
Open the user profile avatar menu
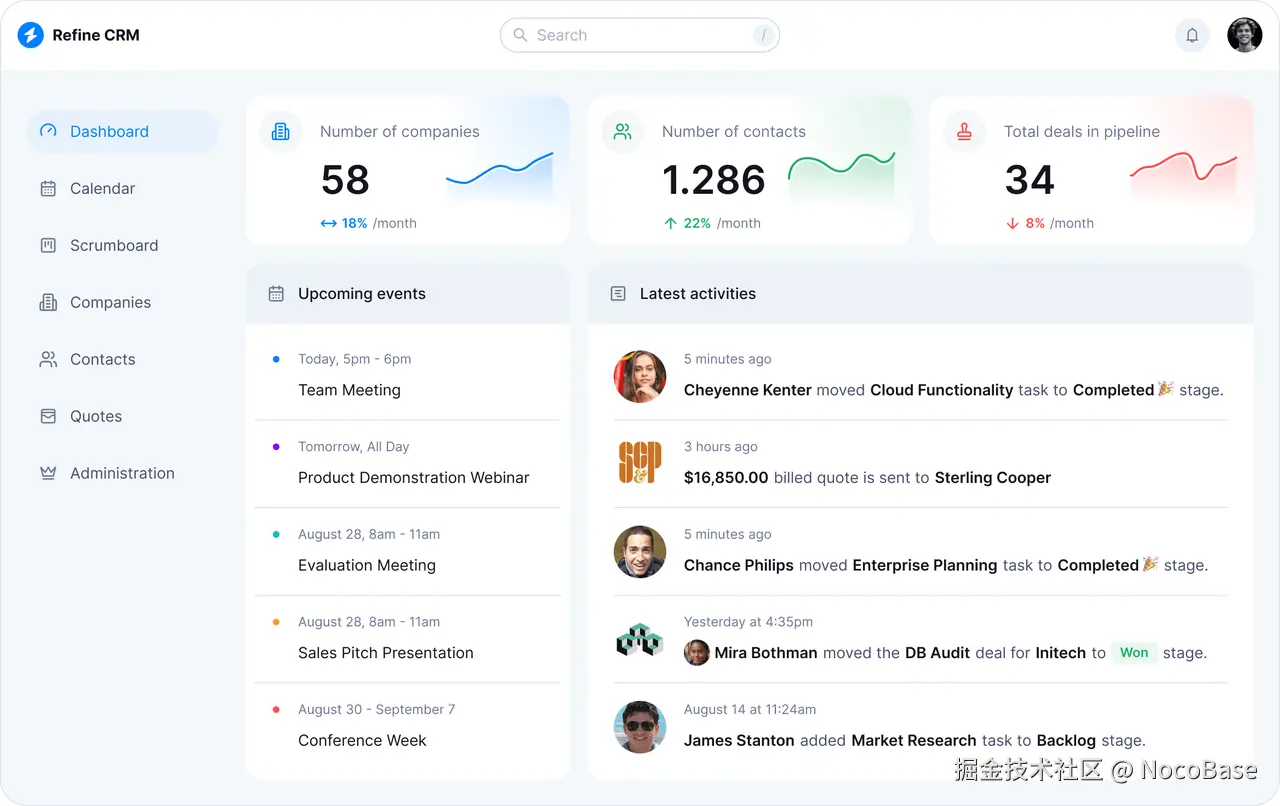click(x=1245, y=35)
